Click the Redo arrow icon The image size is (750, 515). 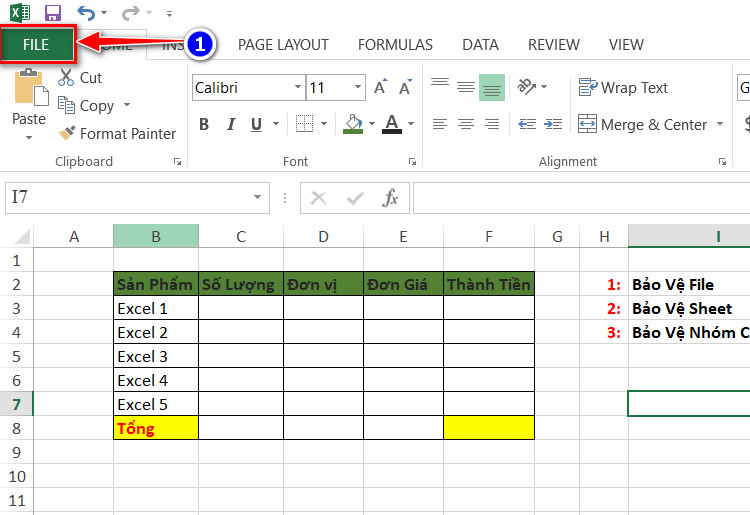130,12
